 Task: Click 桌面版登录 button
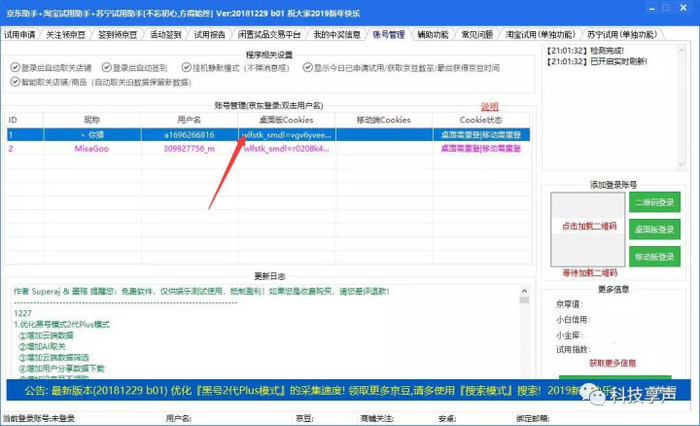[x=654, y=230]
